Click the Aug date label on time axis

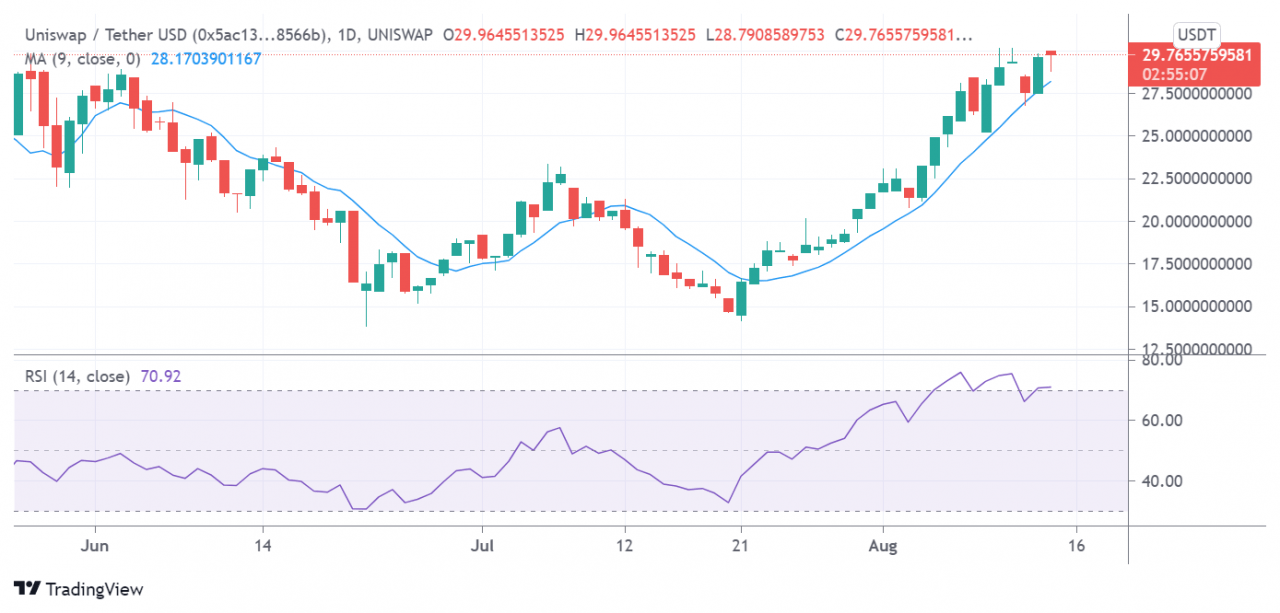[x=883, y=547]
